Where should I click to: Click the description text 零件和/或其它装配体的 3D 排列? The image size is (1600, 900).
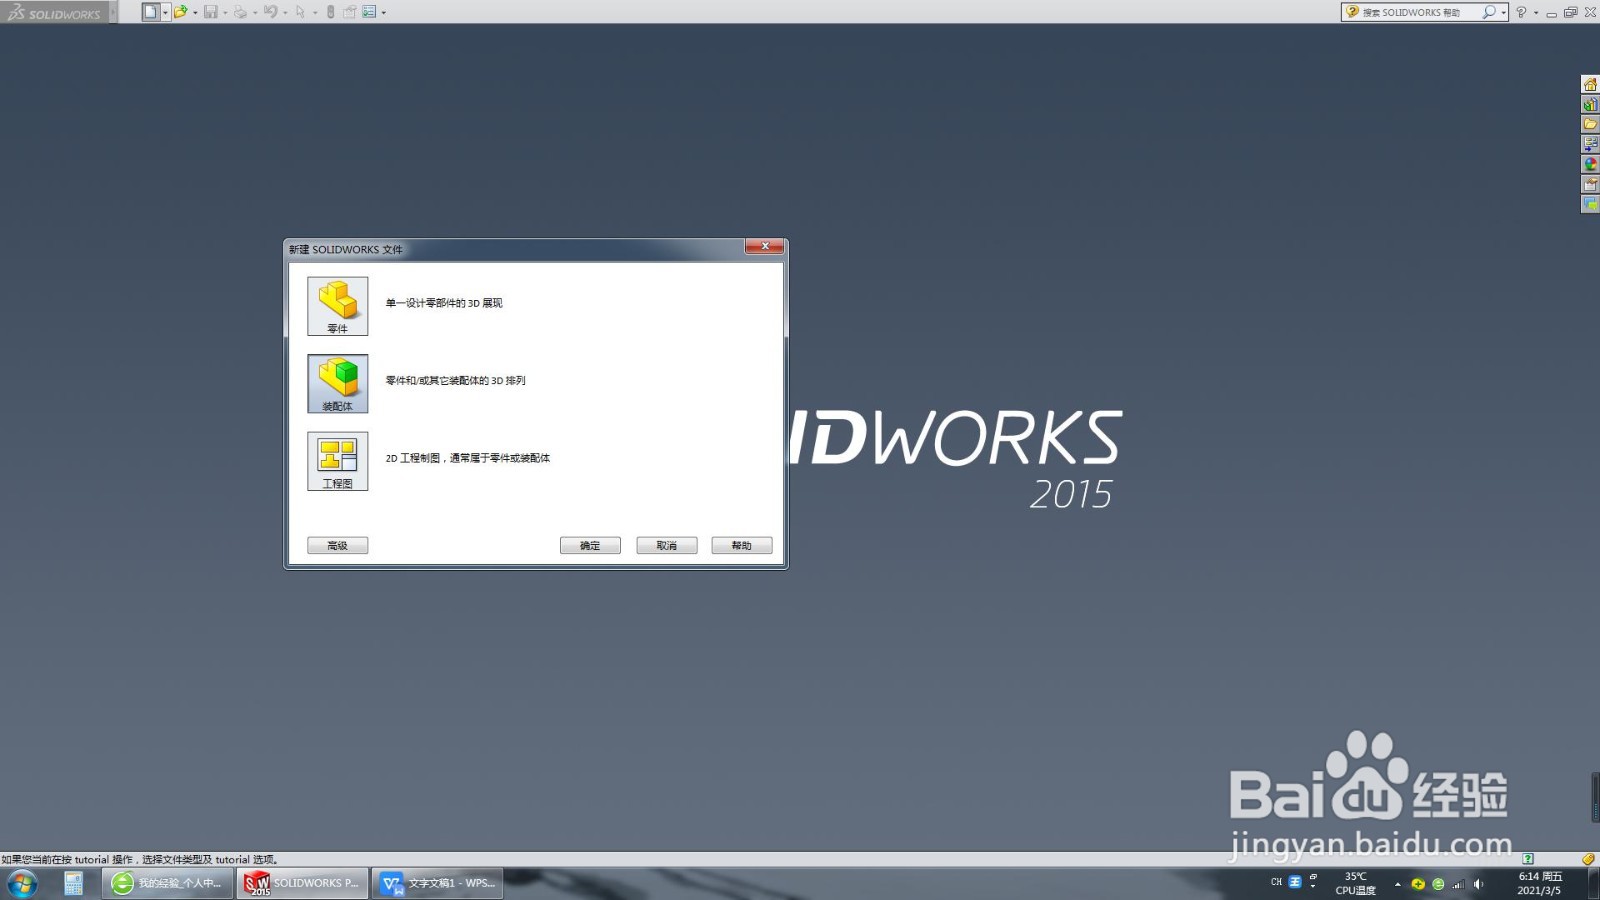pos(455,380)
